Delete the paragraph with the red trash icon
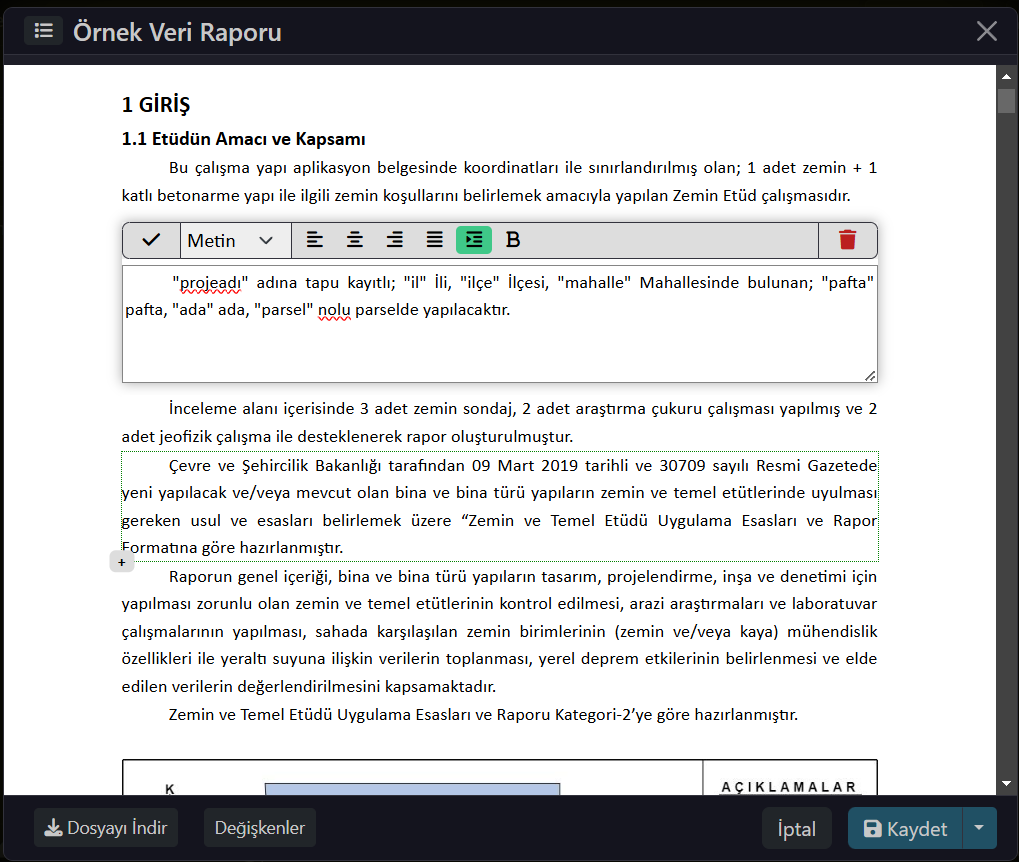Image resolution: width=1019 pixels, height=862 pixels. (847, 240)
